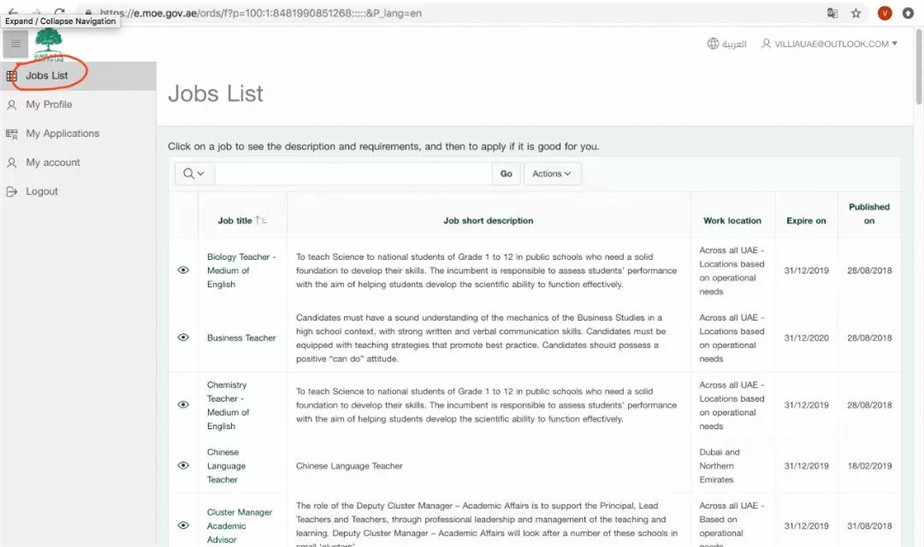The height and width of the screenshot is (547, 924).
Task: Click the red V browser profile avatar
Action: click(x=884, y=13)
